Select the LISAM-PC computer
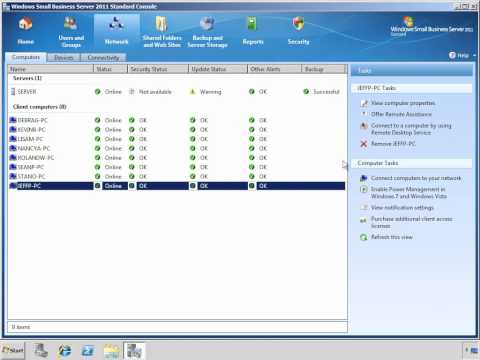Screen dimensions: 480x360 [177, 139]
